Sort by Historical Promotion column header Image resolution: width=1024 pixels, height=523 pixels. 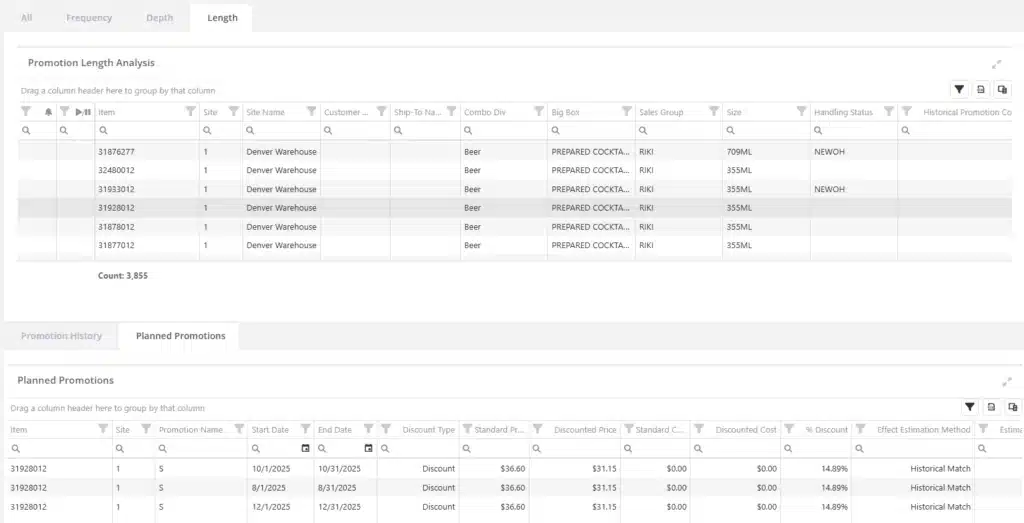pos(967,112)
